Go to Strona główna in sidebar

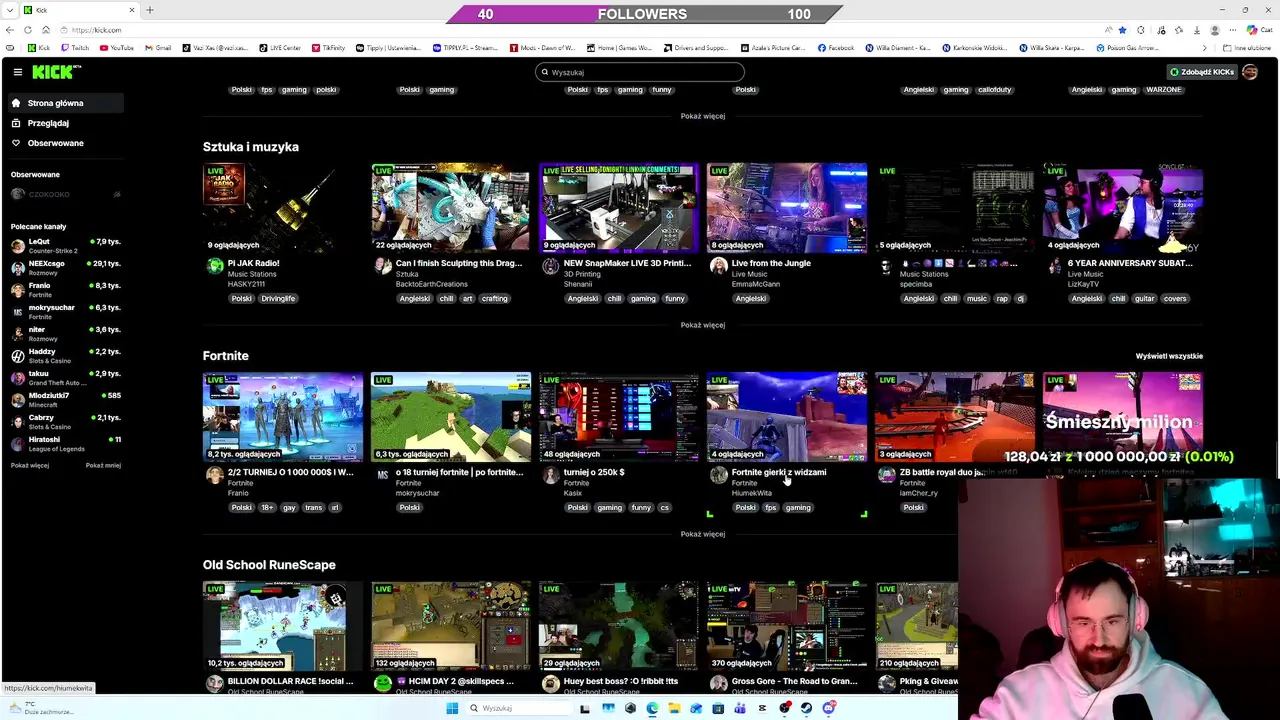point(65,103)
